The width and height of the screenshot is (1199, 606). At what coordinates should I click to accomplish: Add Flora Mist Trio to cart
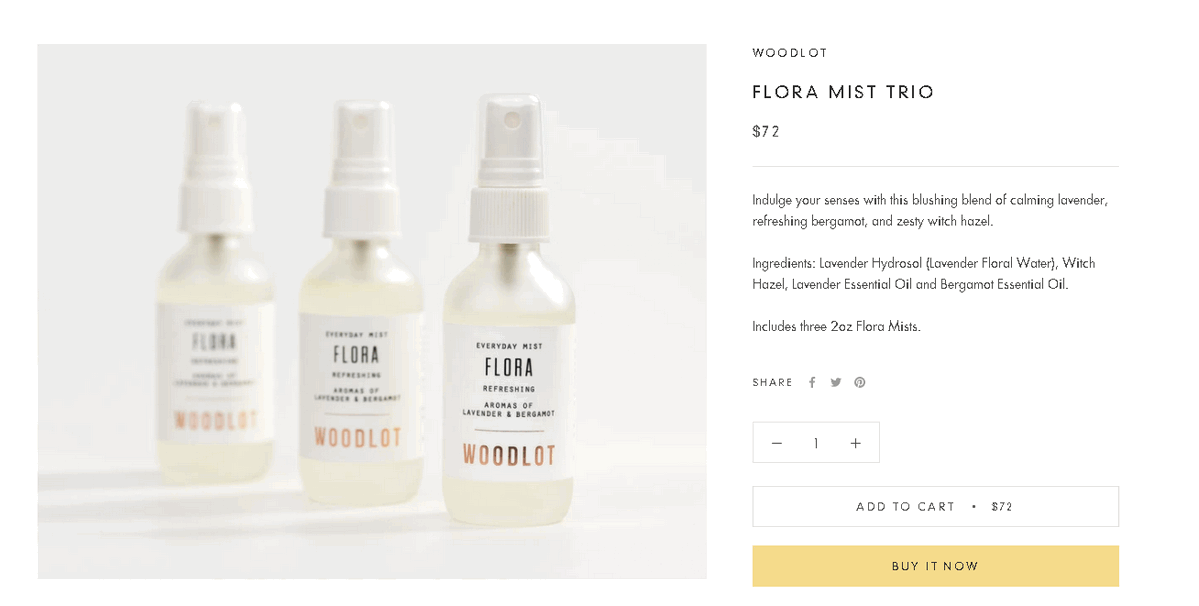[935, 506]
